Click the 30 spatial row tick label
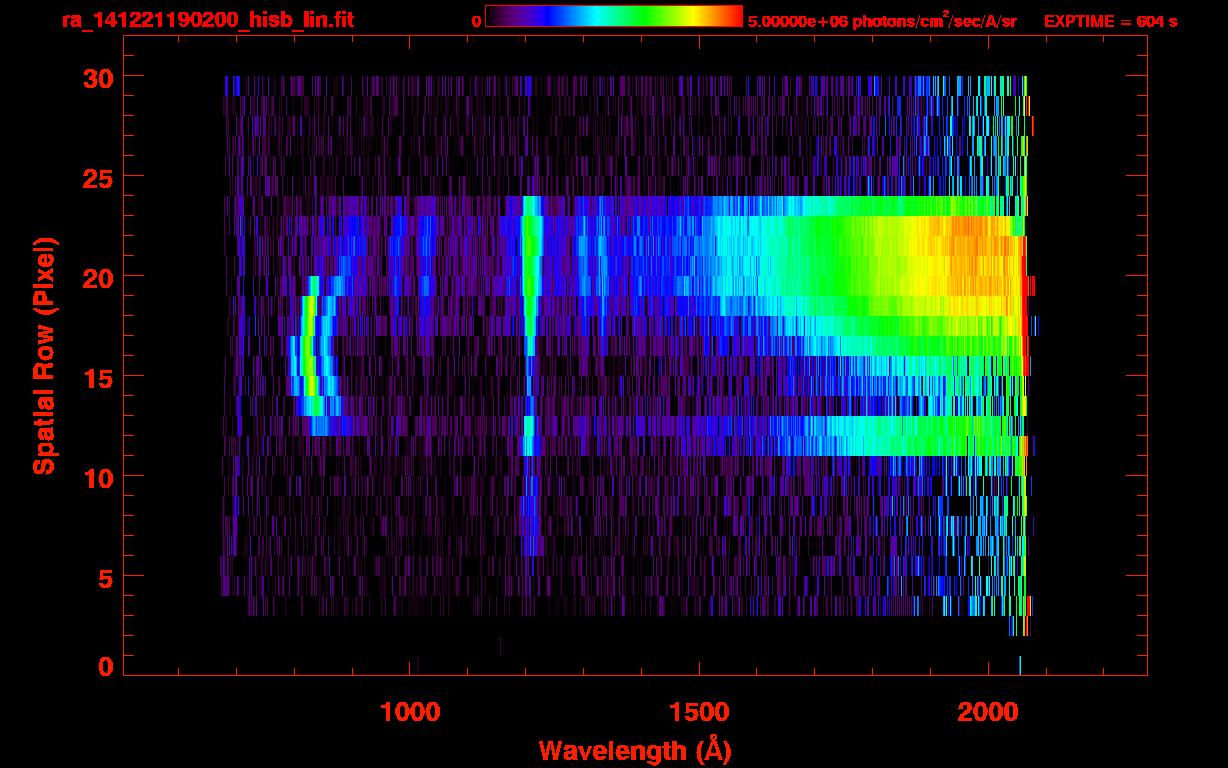 point(96,77)
